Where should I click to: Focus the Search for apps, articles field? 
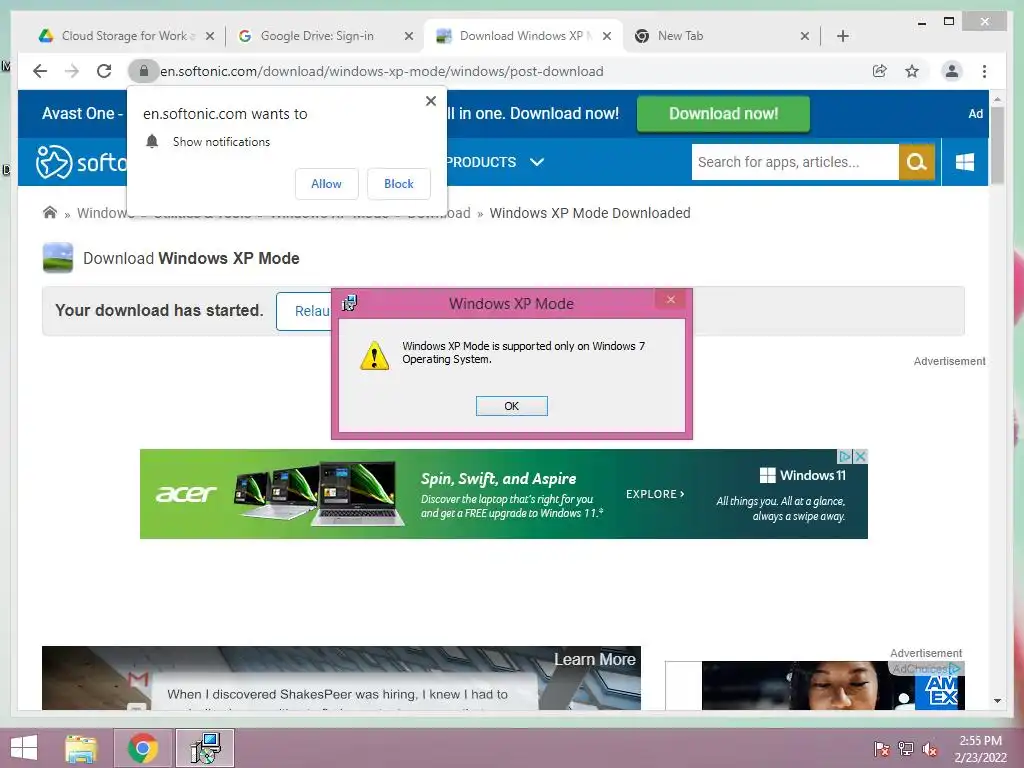795,162
